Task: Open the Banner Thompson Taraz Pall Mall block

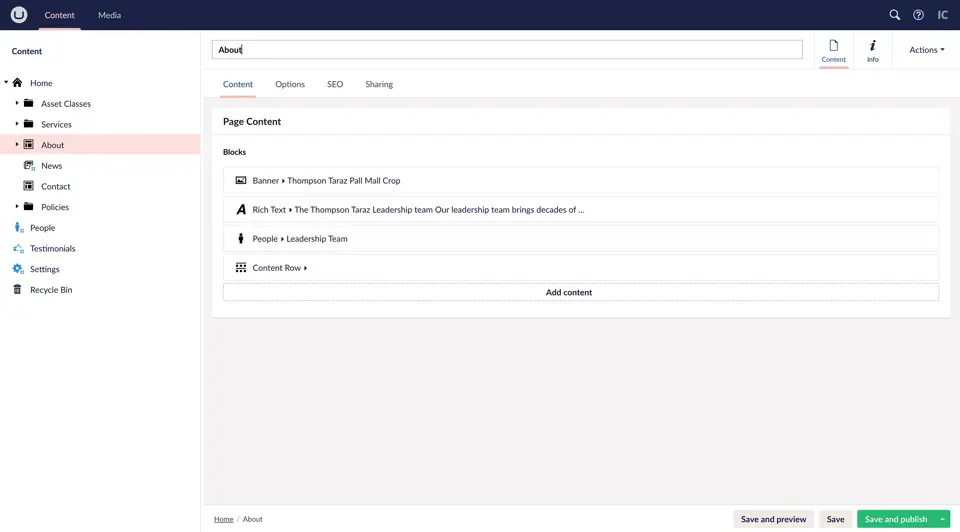Action: [580, 181]
